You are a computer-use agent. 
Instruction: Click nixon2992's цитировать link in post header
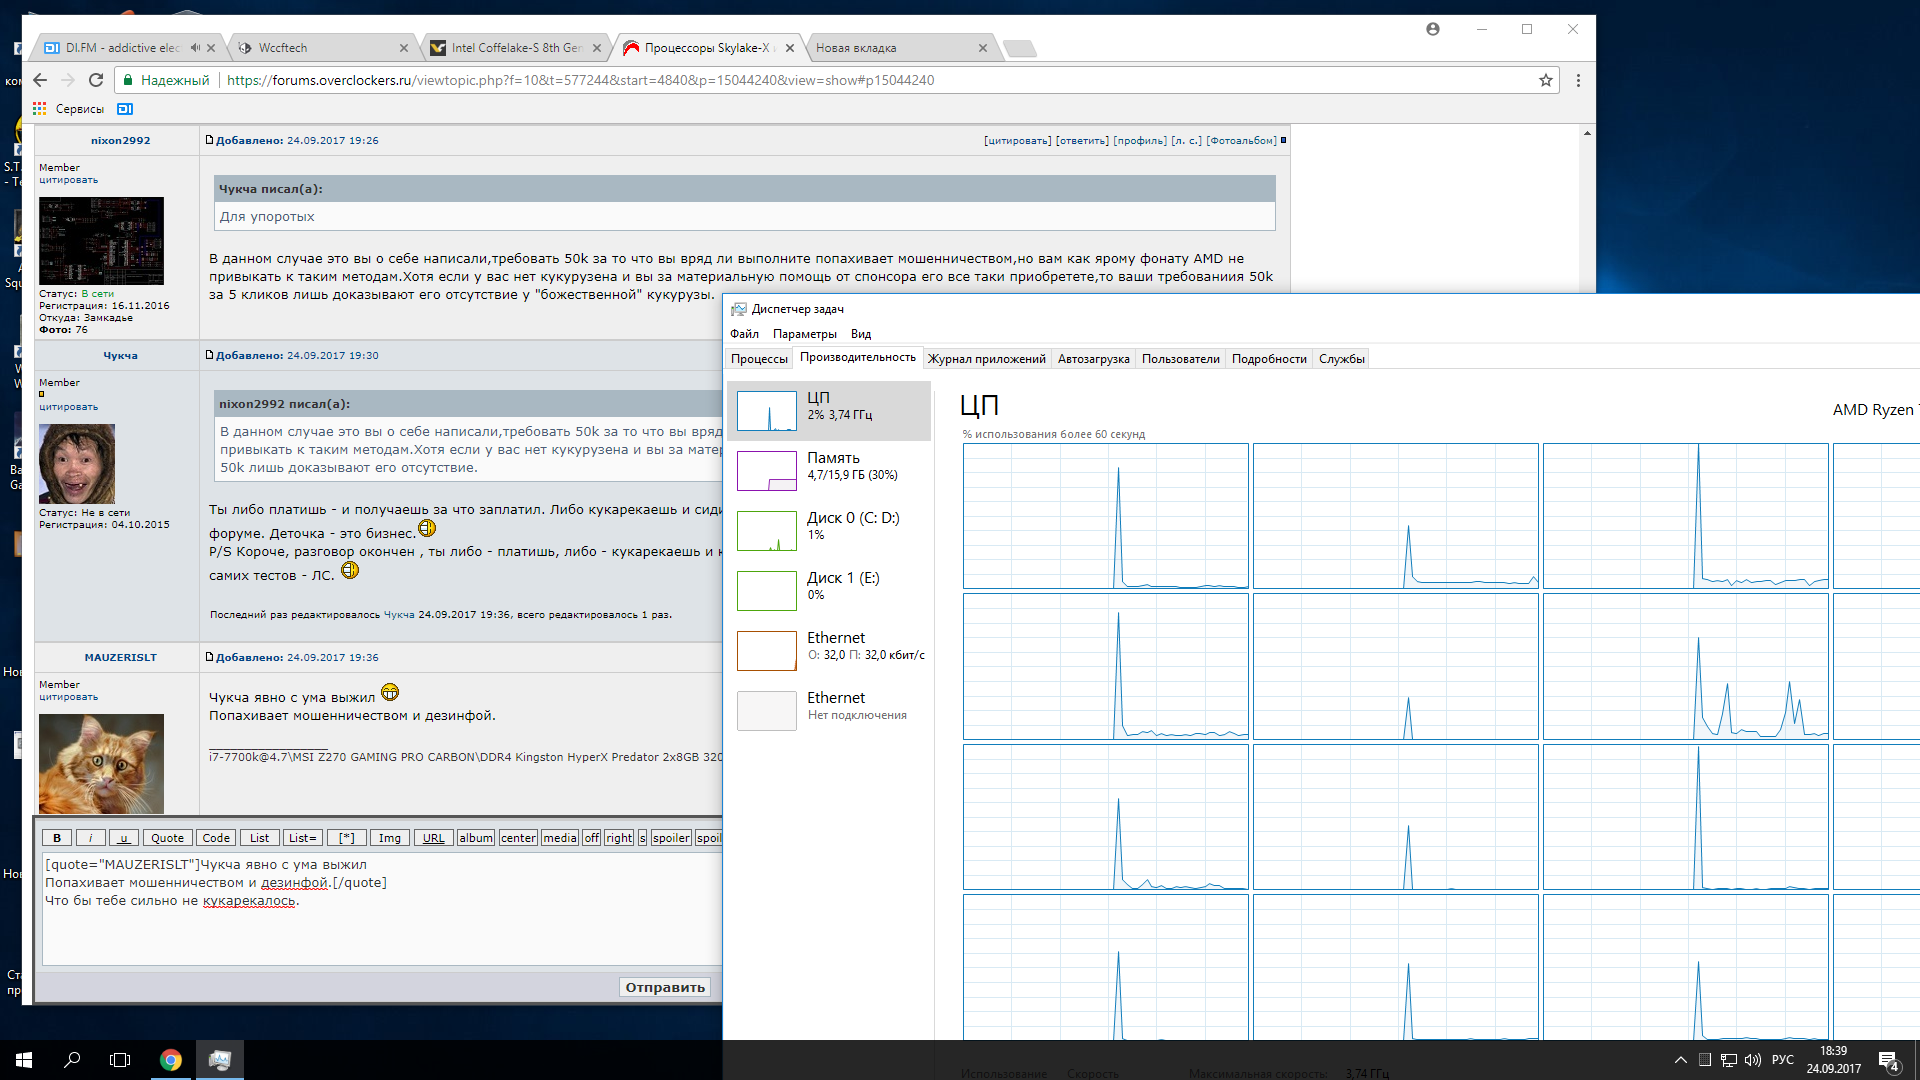(x=1016, y=141)
